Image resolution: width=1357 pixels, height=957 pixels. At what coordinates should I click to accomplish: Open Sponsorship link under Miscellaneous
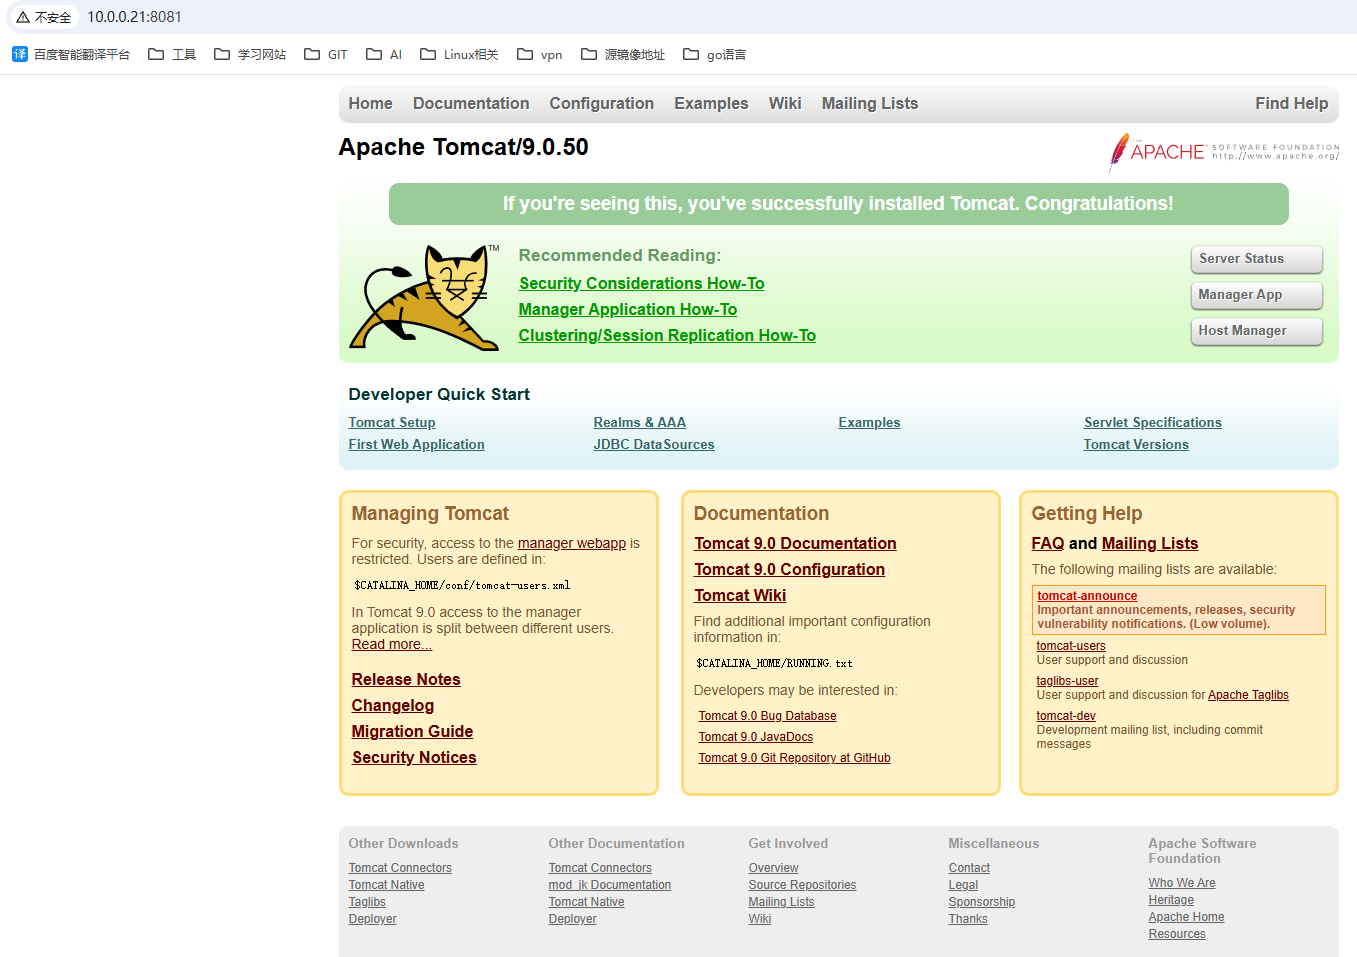click(981, 902)
